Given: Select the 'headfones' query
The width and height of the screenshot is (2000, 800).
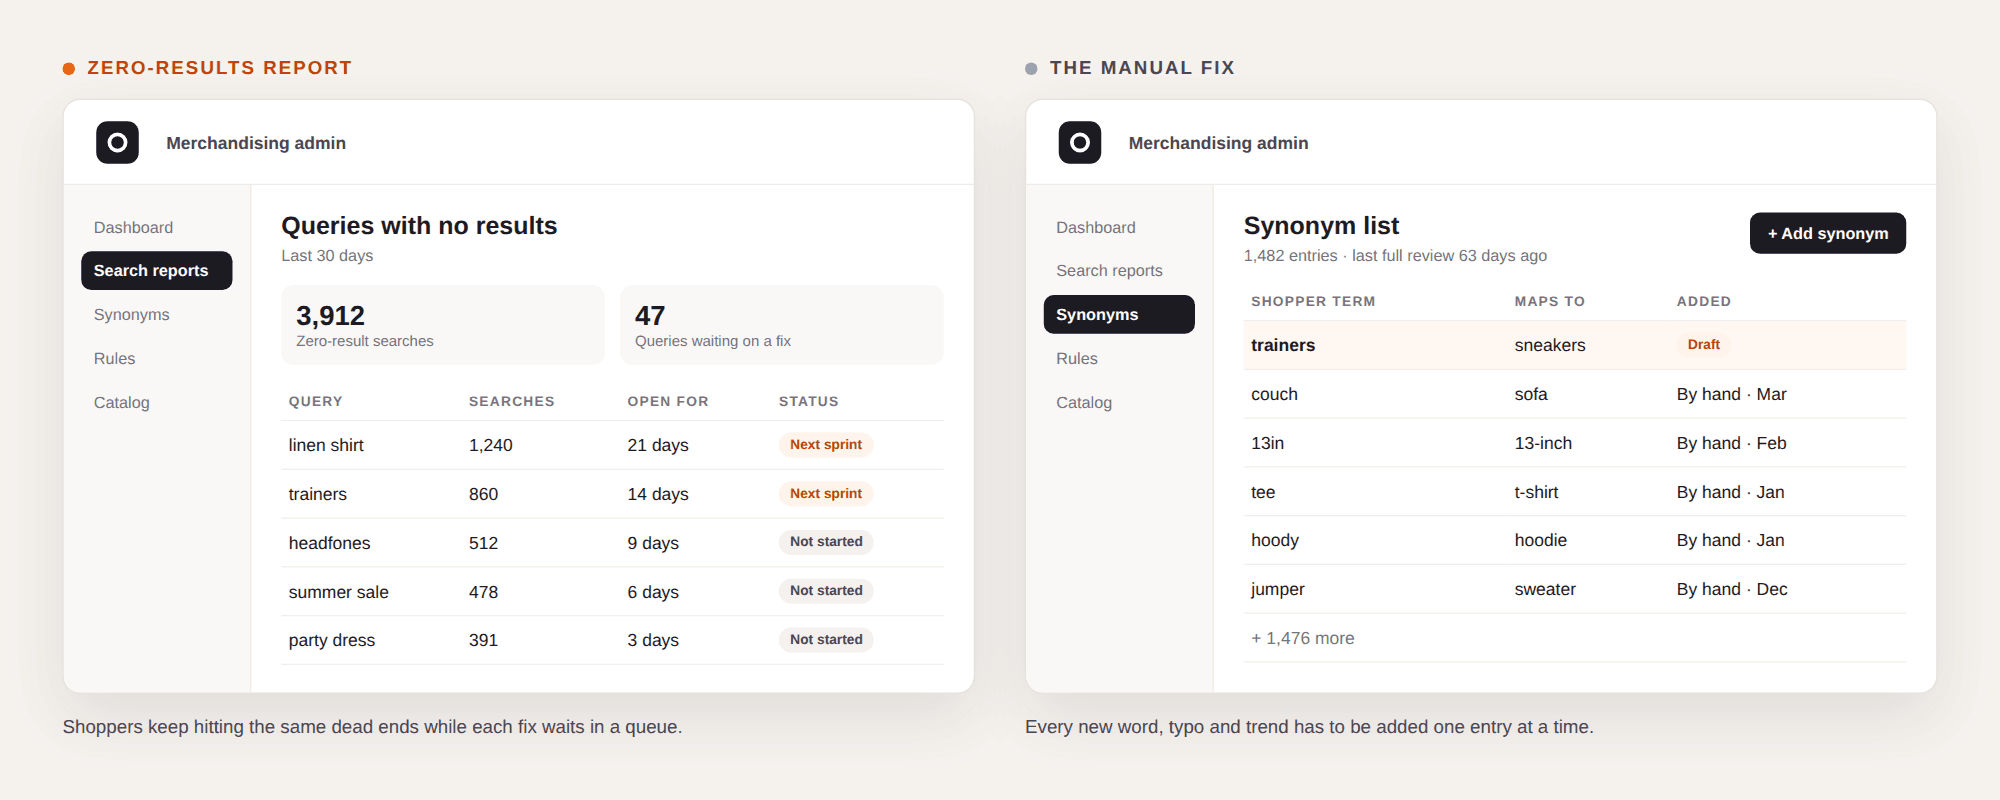Looking at the screenshot, I should (x=329, y=543).
